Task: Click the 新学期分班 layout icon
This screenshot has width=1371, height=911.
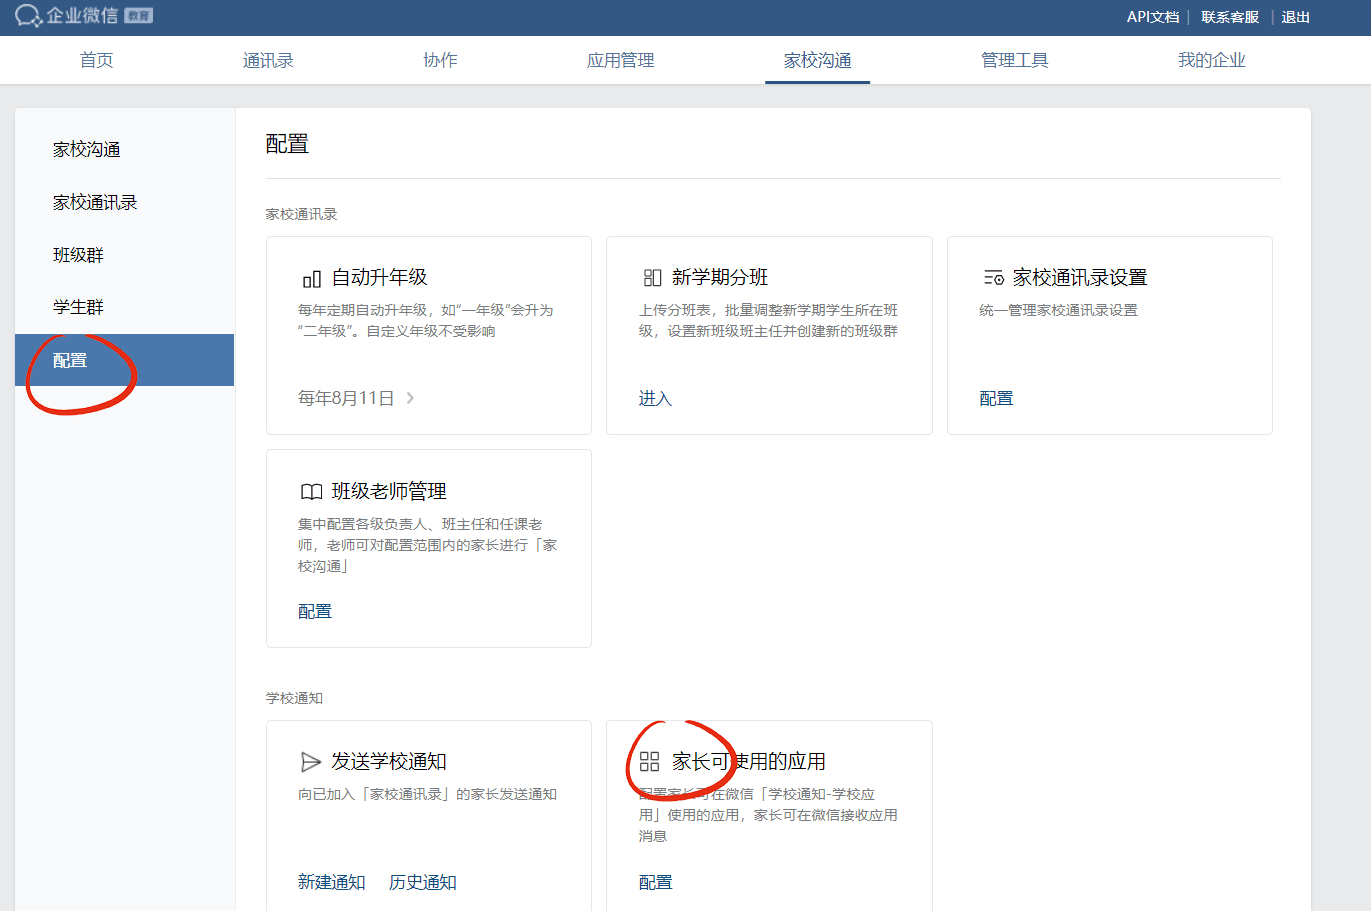Action: [652, 278]
